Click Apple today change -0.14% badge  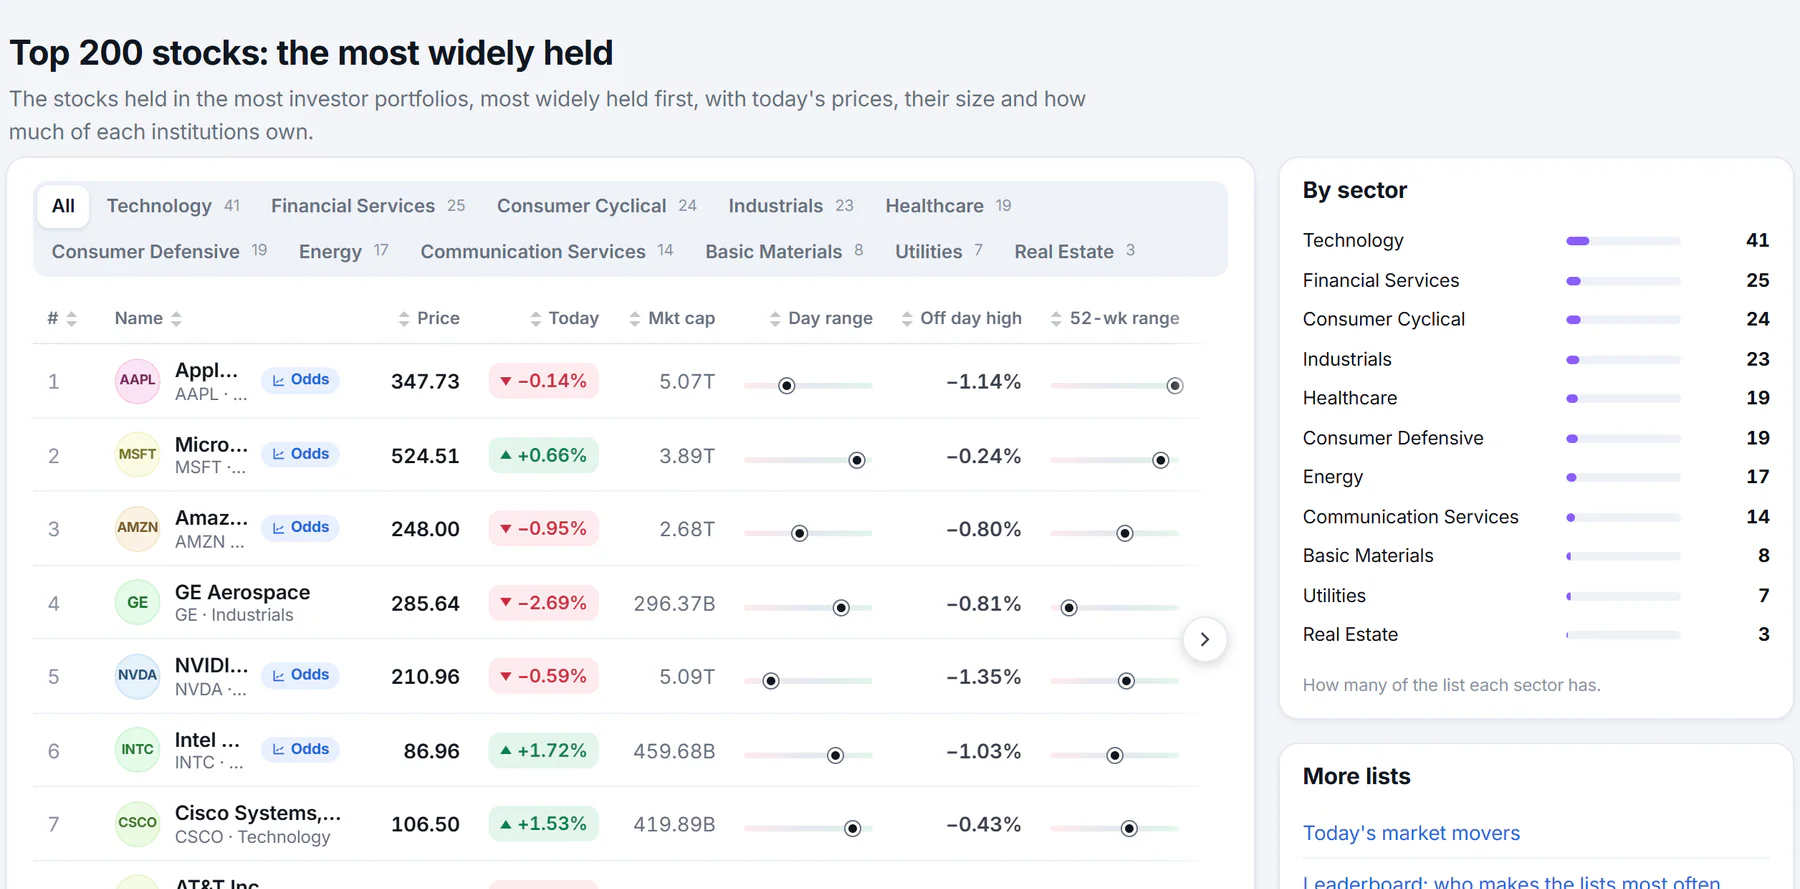pyautogui.click(x=543, y=381)
